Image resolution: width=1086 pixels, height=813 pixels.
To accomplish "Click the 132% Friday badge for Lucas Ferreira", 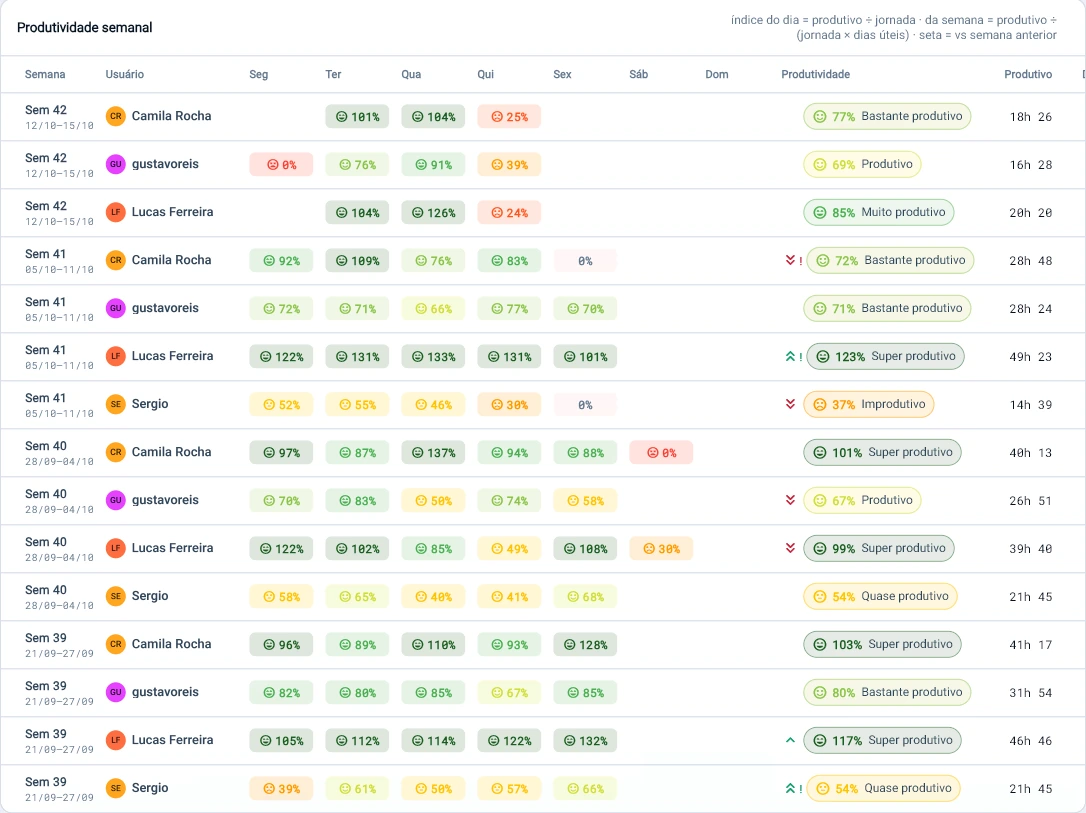I will coord(585,740).
